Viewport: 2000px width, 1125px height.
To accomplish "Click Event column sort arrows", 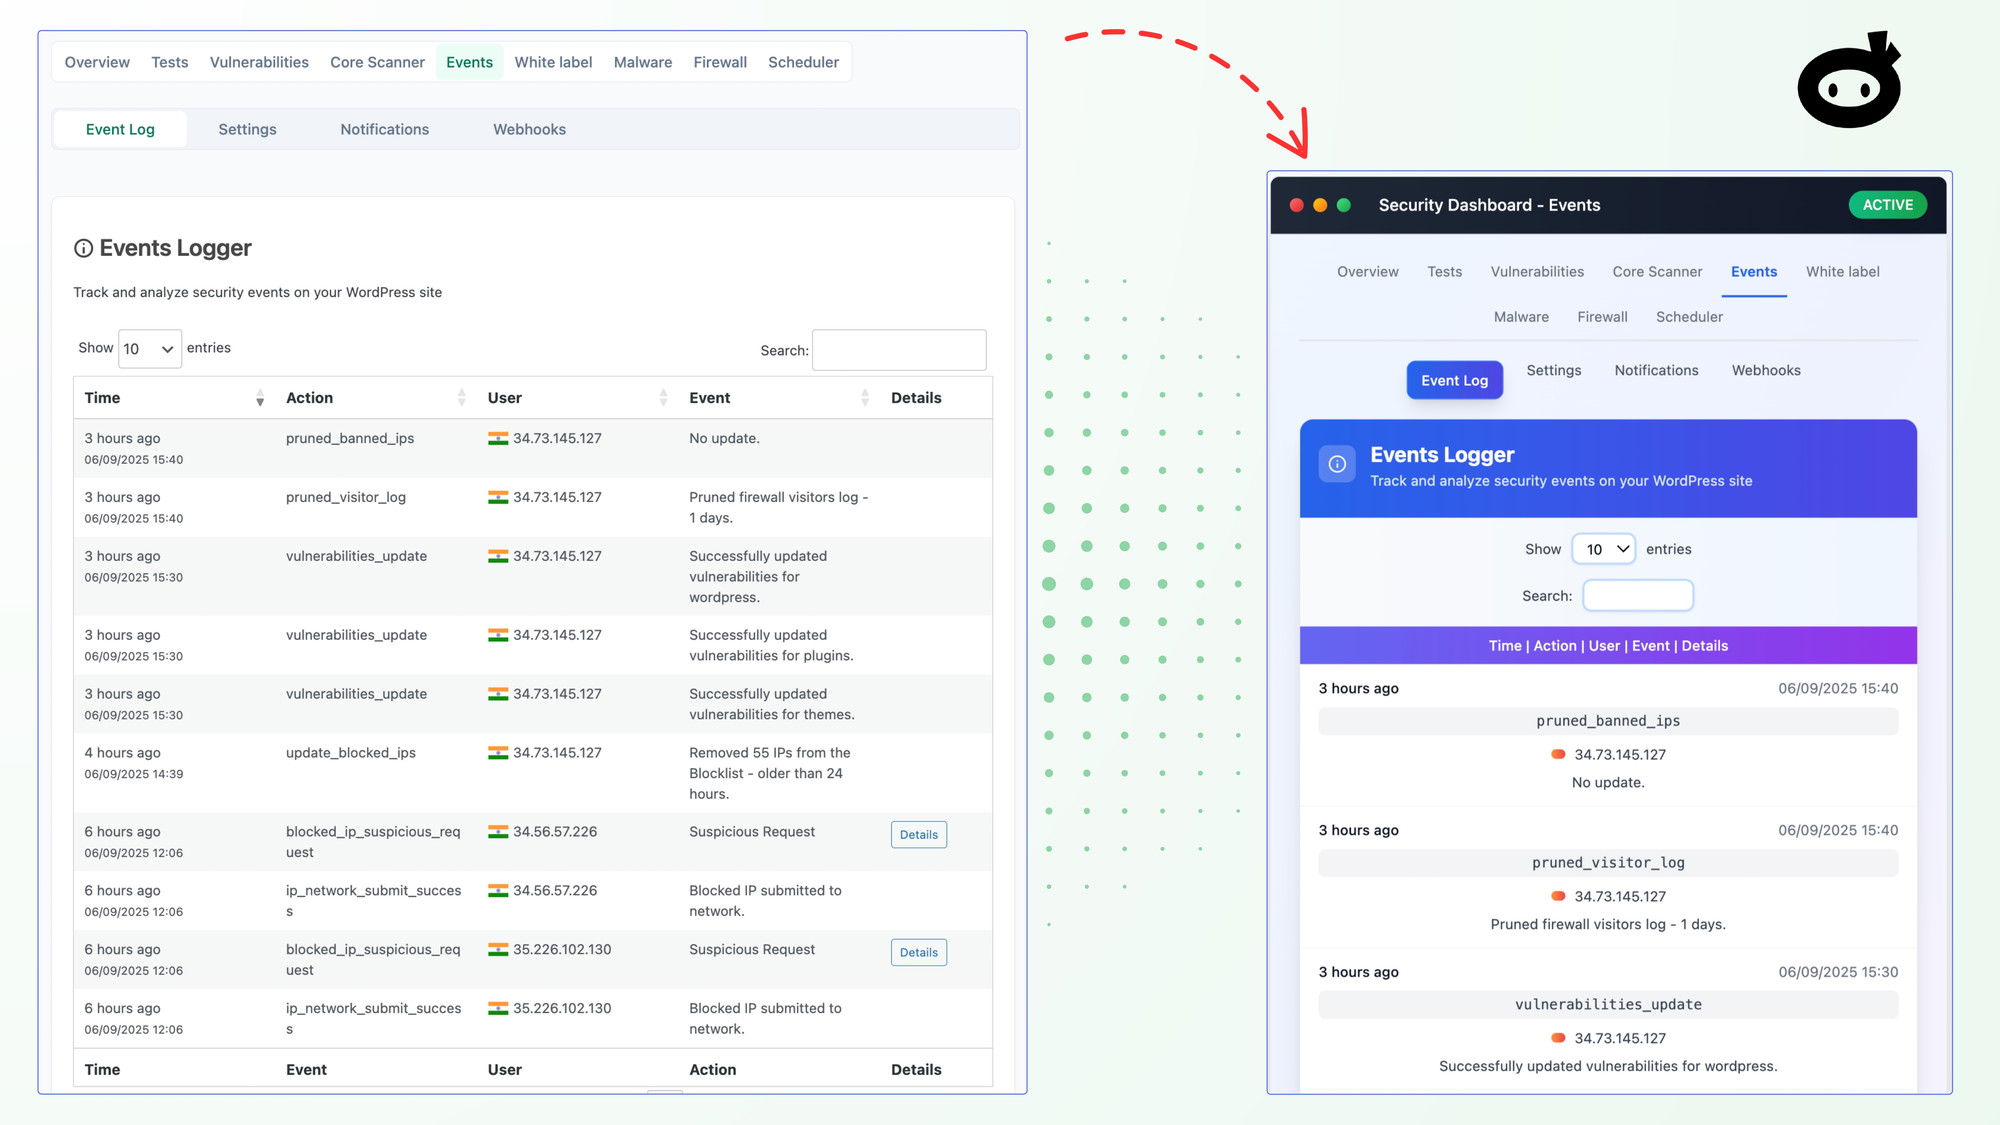I will 865,398.
